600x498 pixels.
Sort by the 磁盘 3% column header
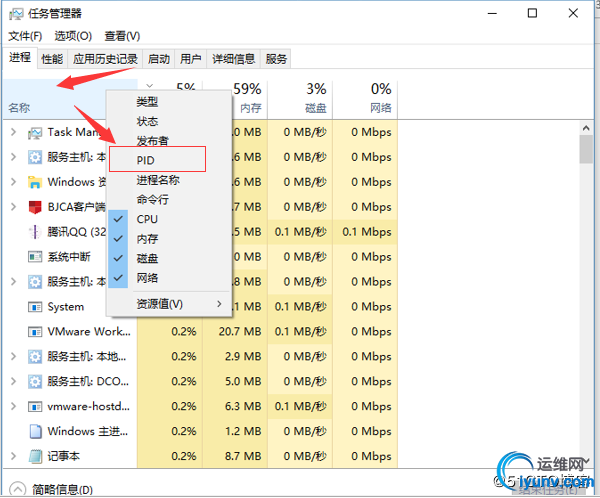coord(300,100)
